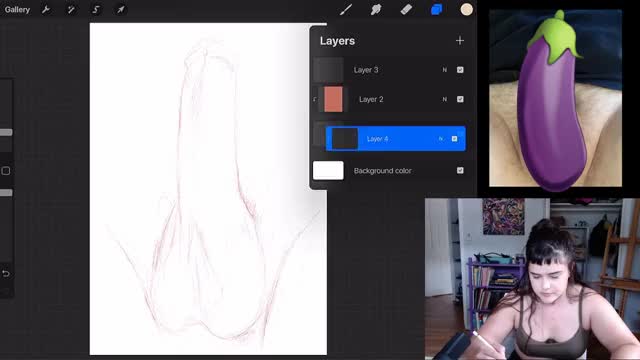Toggle Background color visibility checkbox
The image size is (640, 360).
460,171
